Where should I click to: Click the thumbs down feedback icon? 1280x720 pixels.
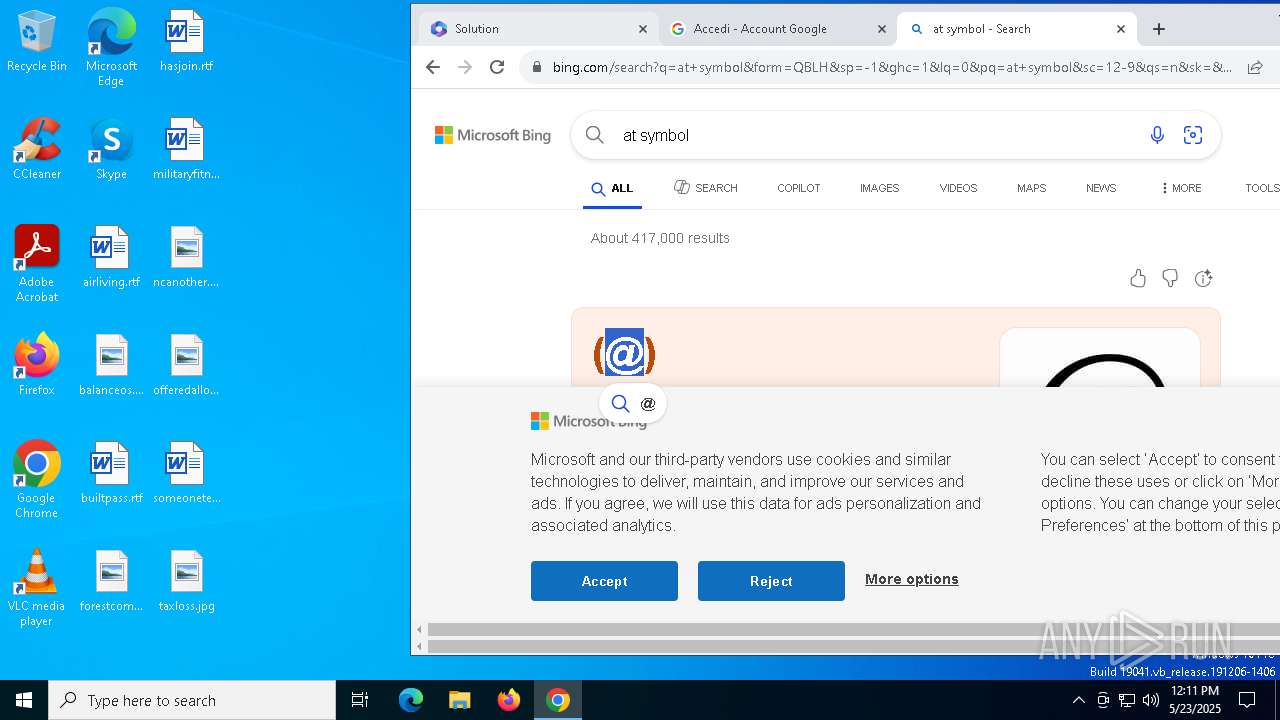tap(1170, 279)
